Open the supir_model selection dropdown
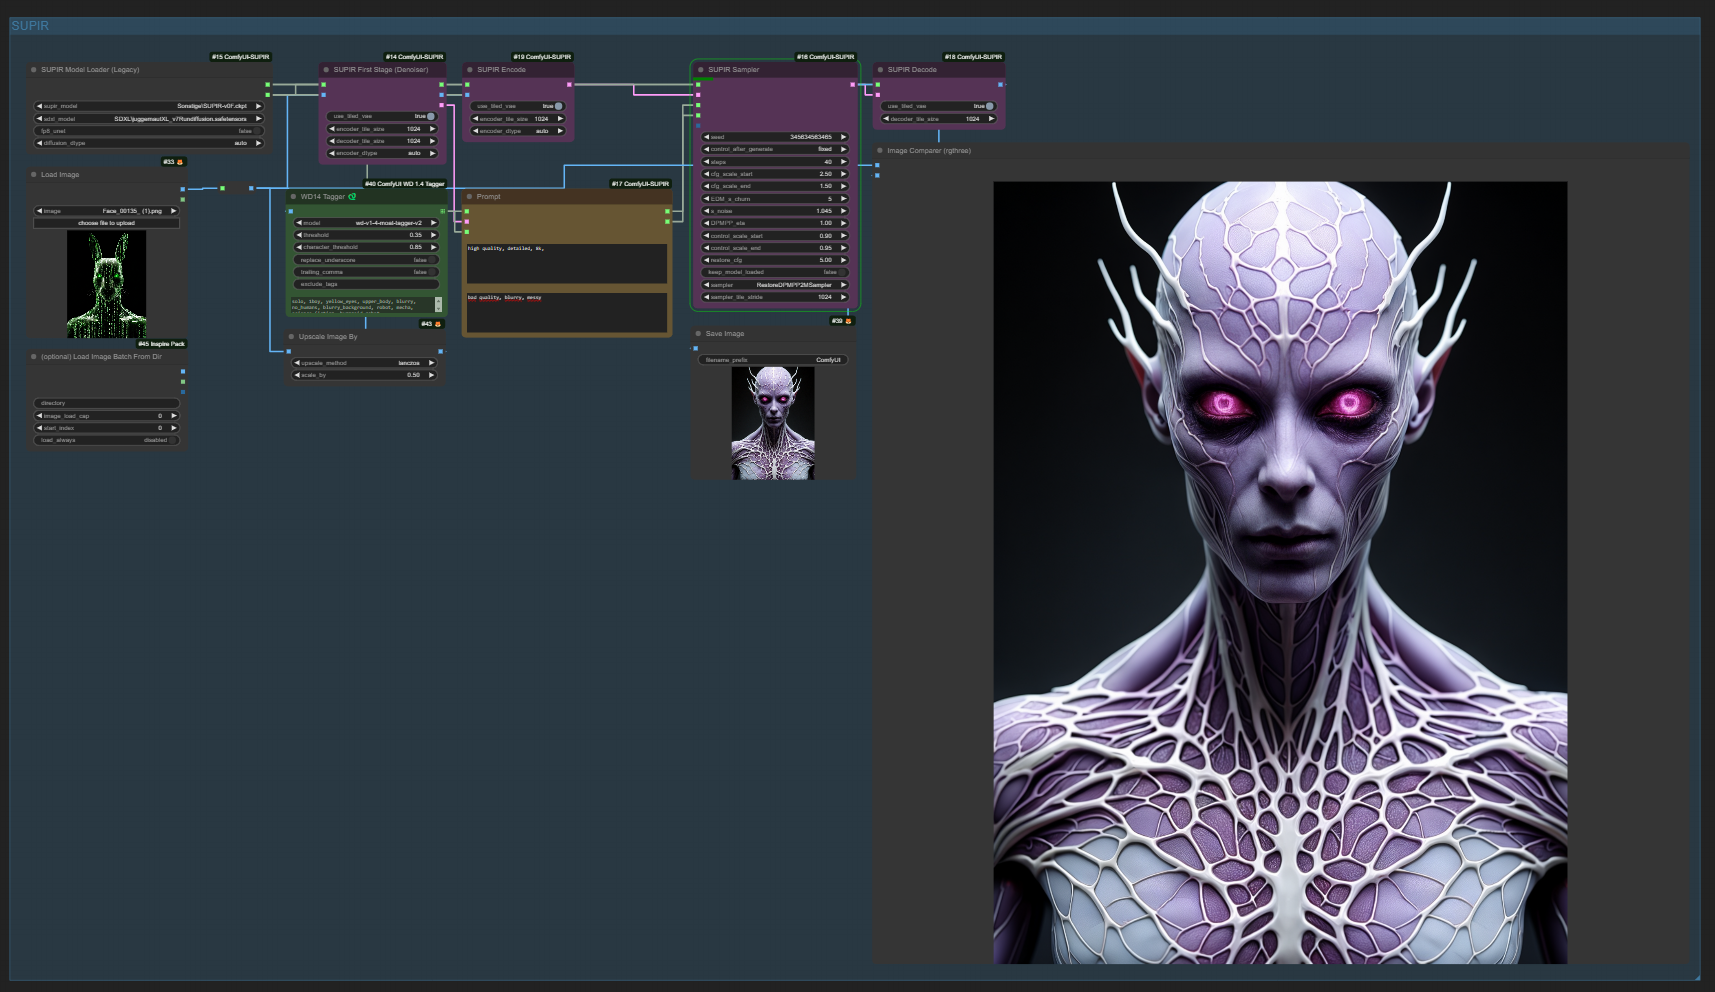This screenshot has width=1715, height=992. [x=150, y=106]
